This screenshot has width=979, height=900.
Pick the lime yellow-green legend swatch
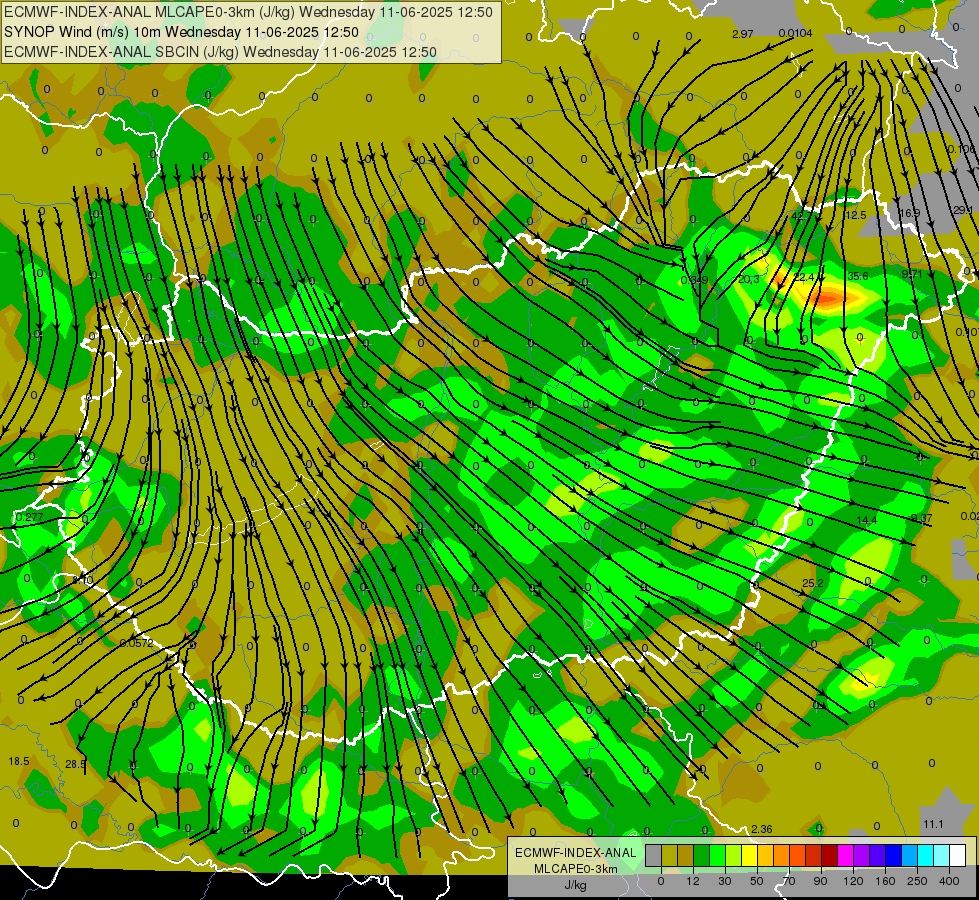(x=734, y=855)
